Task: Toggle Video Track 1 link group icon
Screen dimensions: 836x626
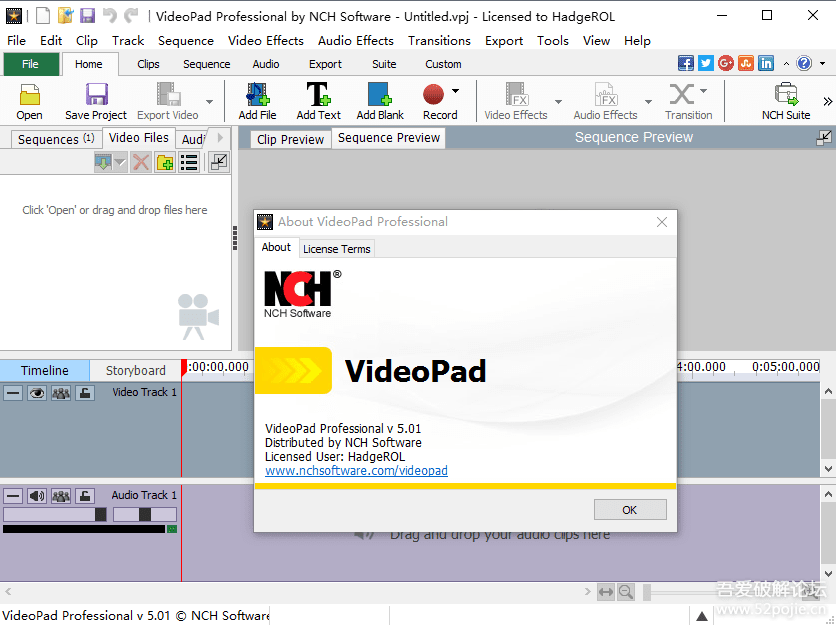Action: pyautogui.click(x=61, y=393)
